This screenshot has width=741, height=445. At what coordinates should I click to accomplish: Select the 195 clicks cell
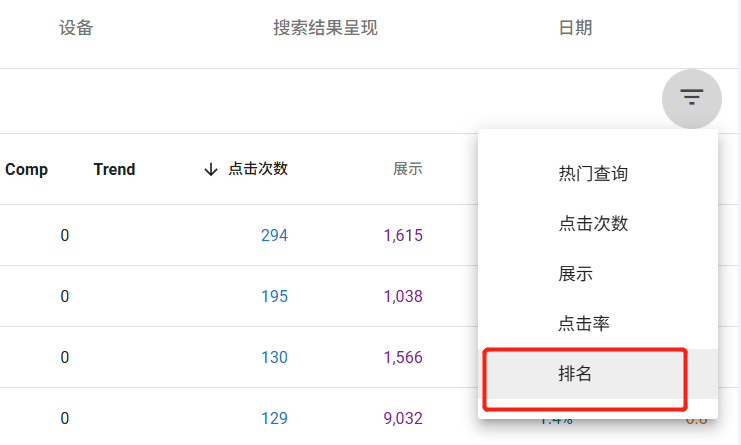pos(274,297)
